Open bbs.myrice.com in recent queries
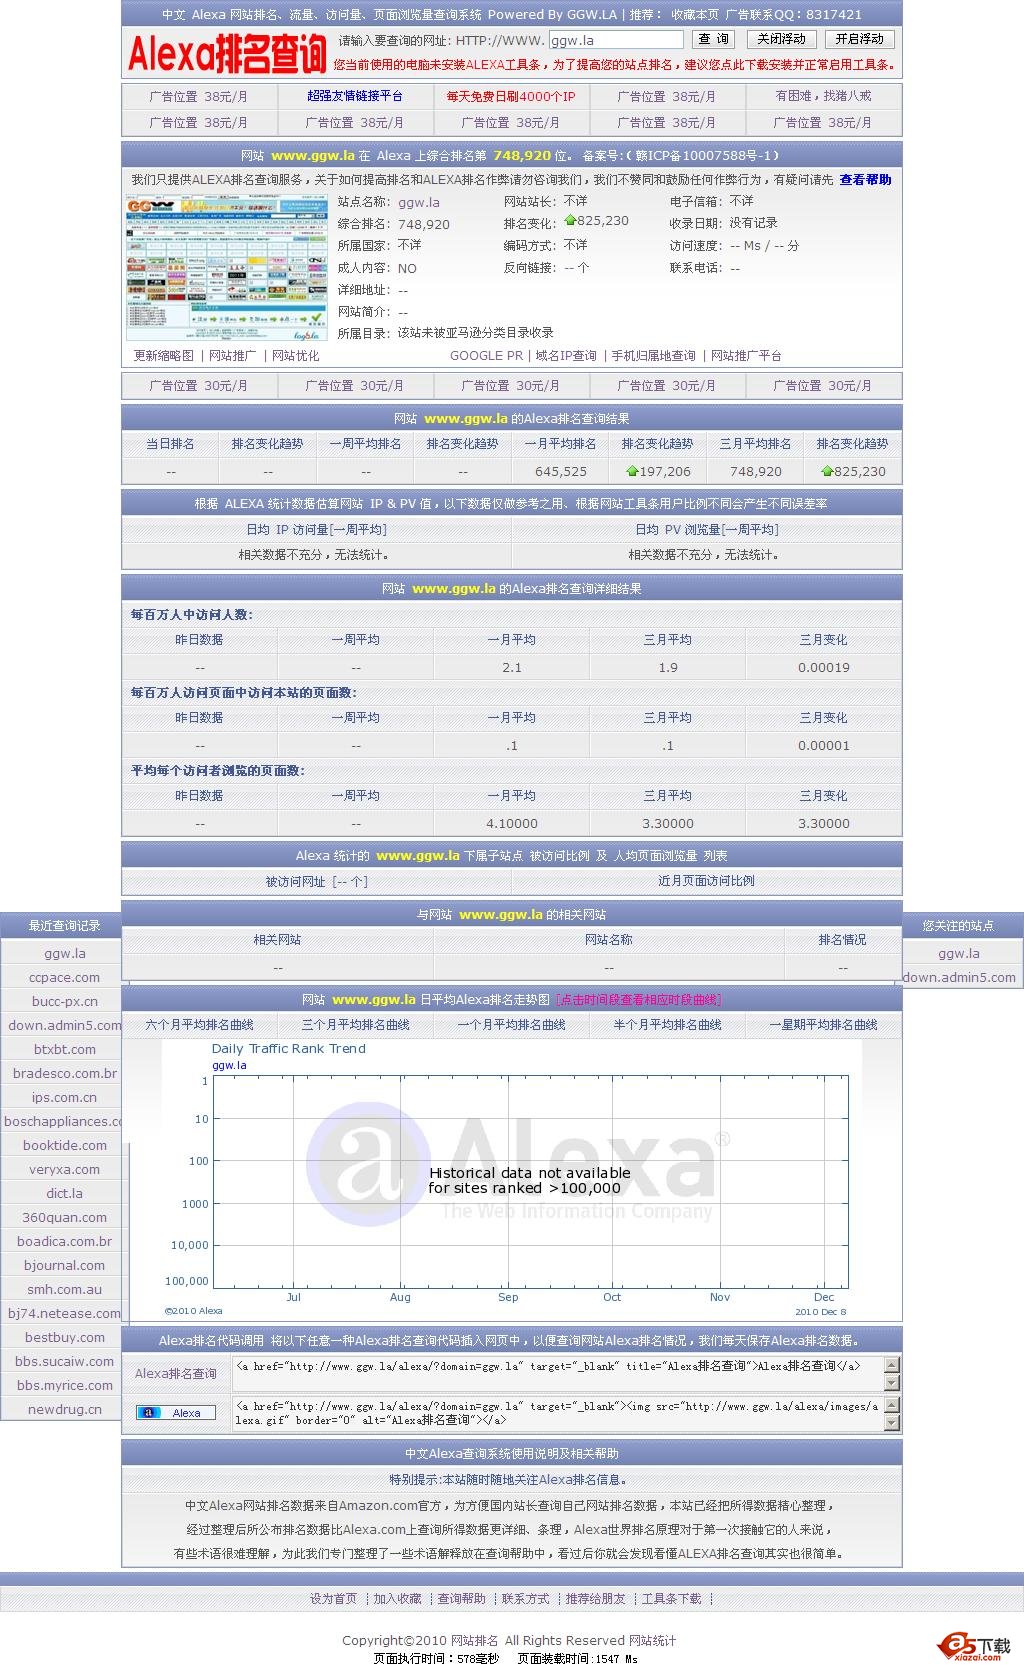Viewport: 1024px width, 1667px height. point(64,1386)
